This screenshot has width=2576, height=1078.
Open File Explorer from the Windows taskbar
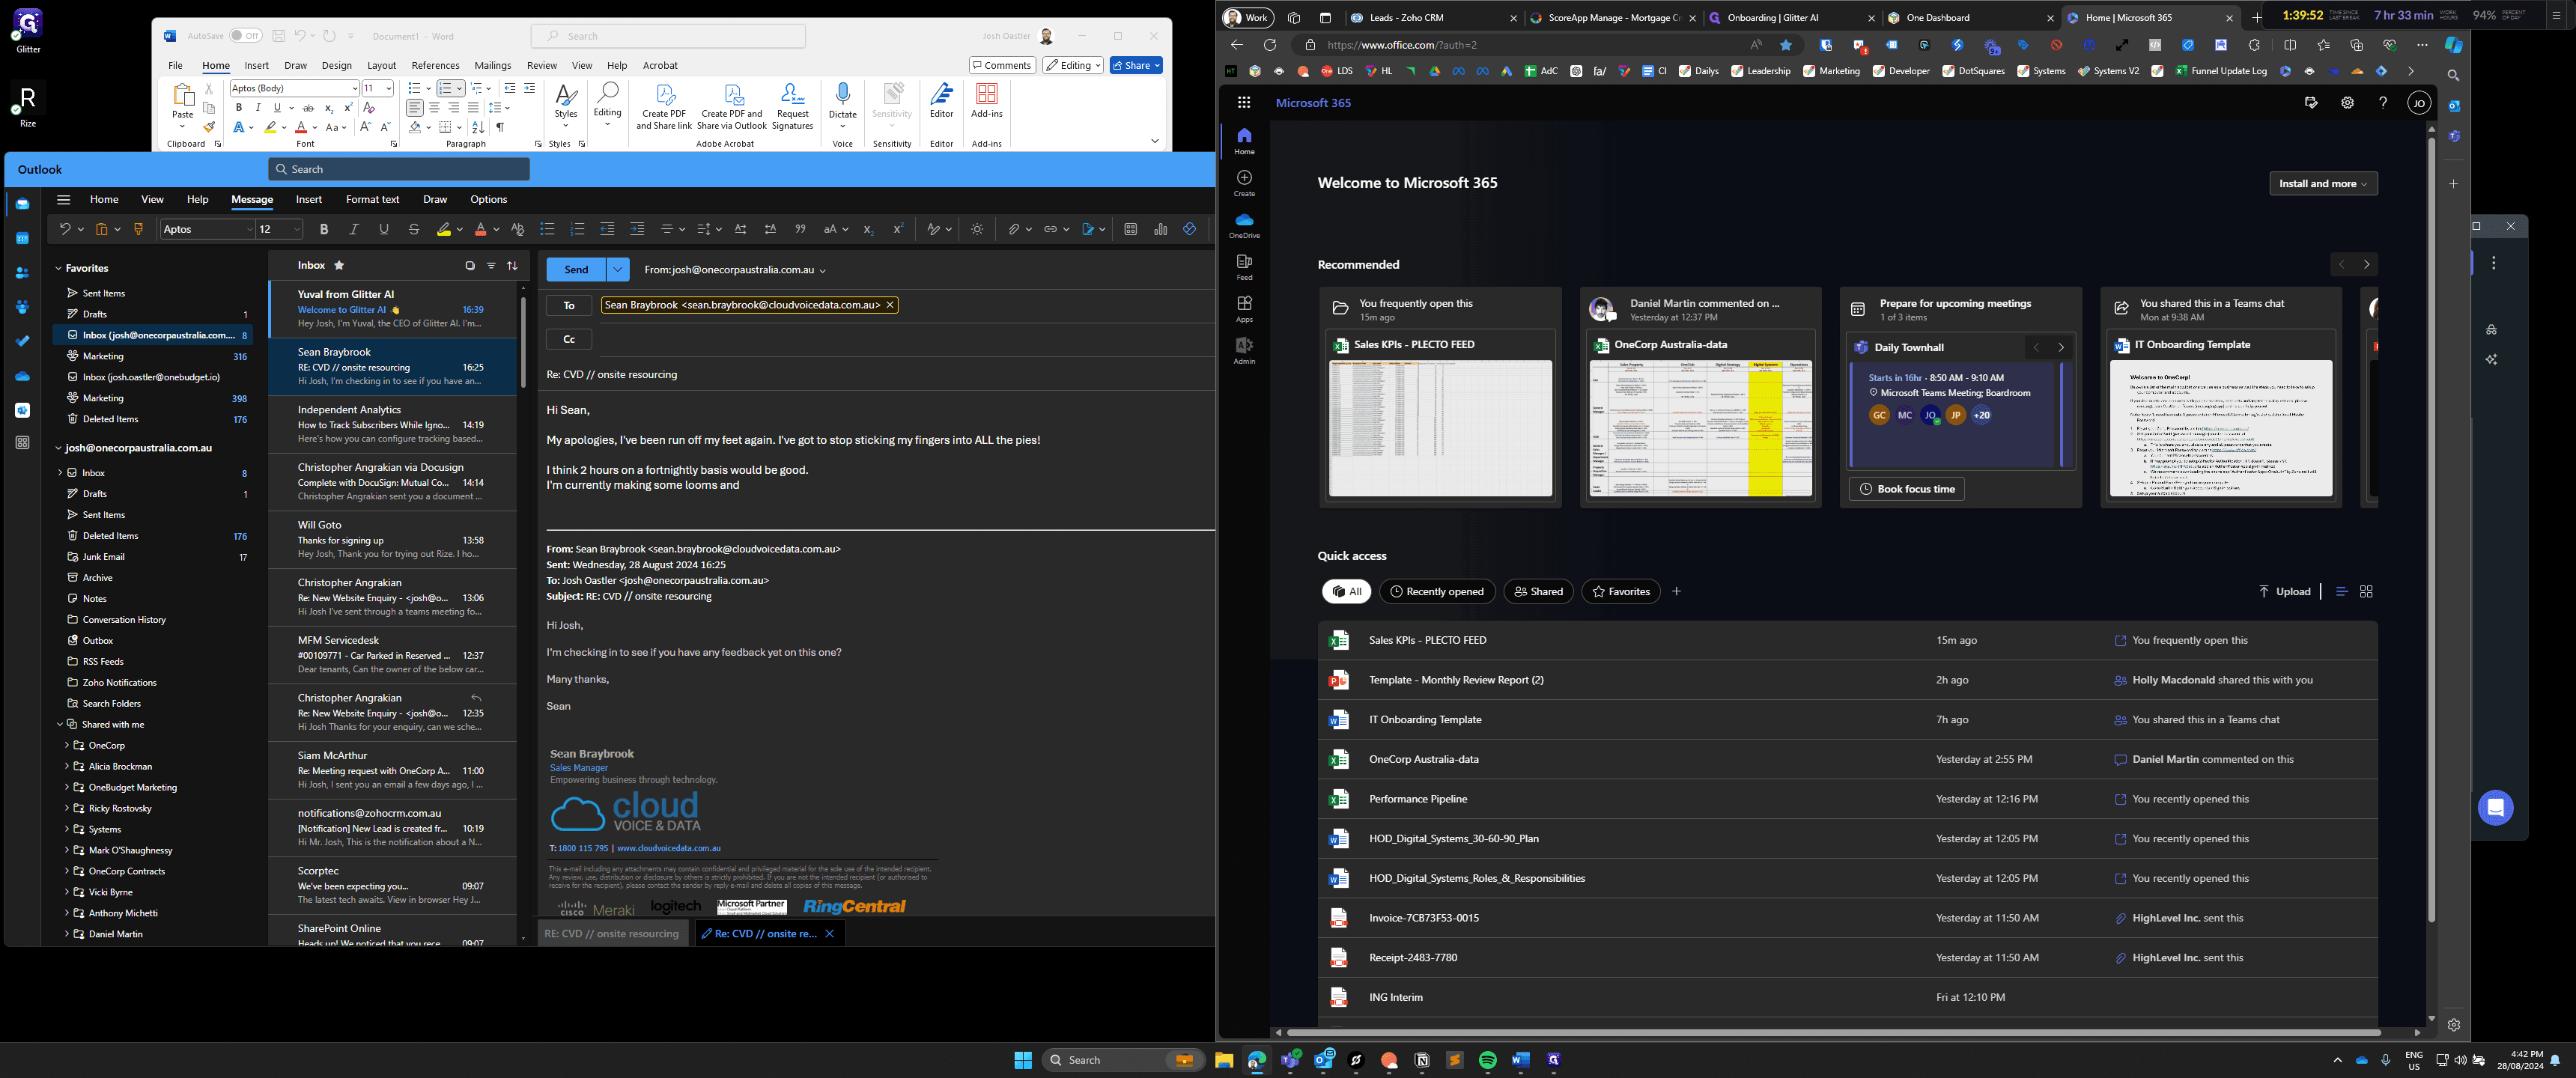(1223, 1060)
